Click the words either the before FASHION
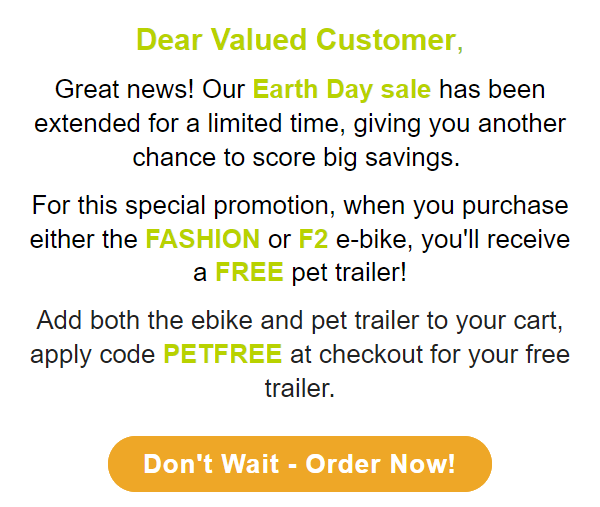This screenshot has height=507, width=600. coord(83,239)
